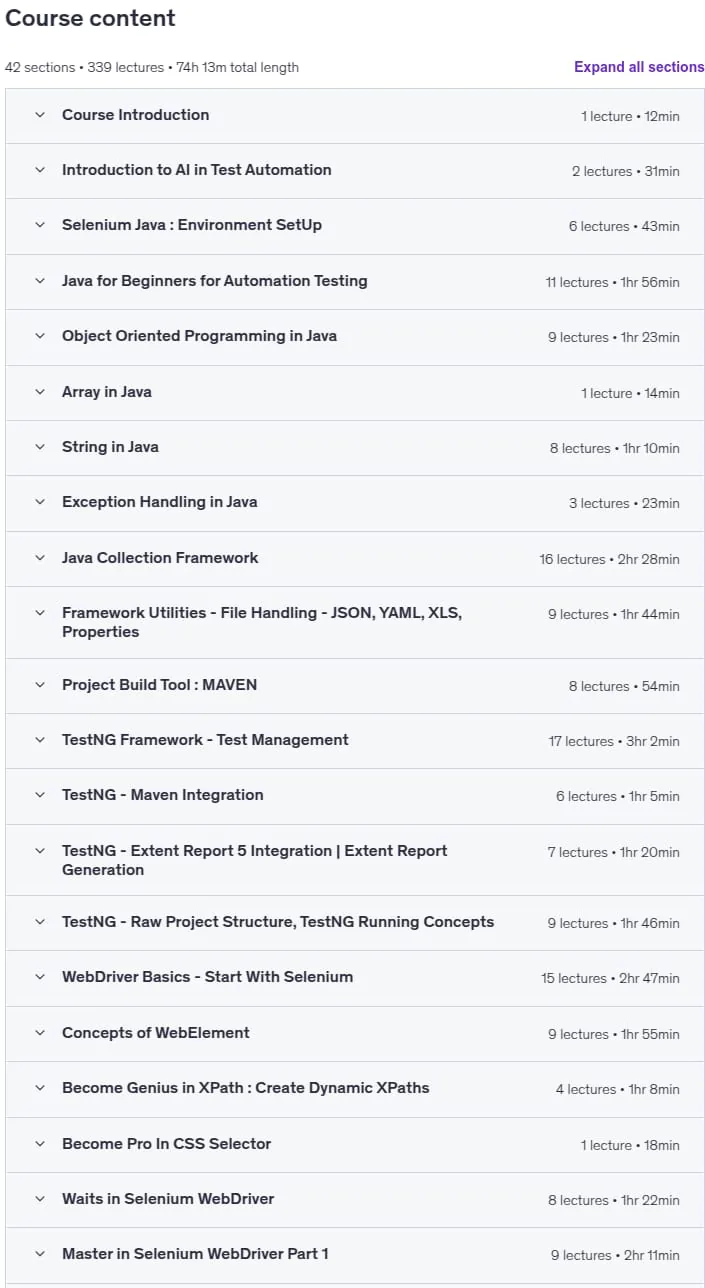Viewport: 705px width, 1288px height.
Task: Expand all sections link
Action: [x=639, y=67]
